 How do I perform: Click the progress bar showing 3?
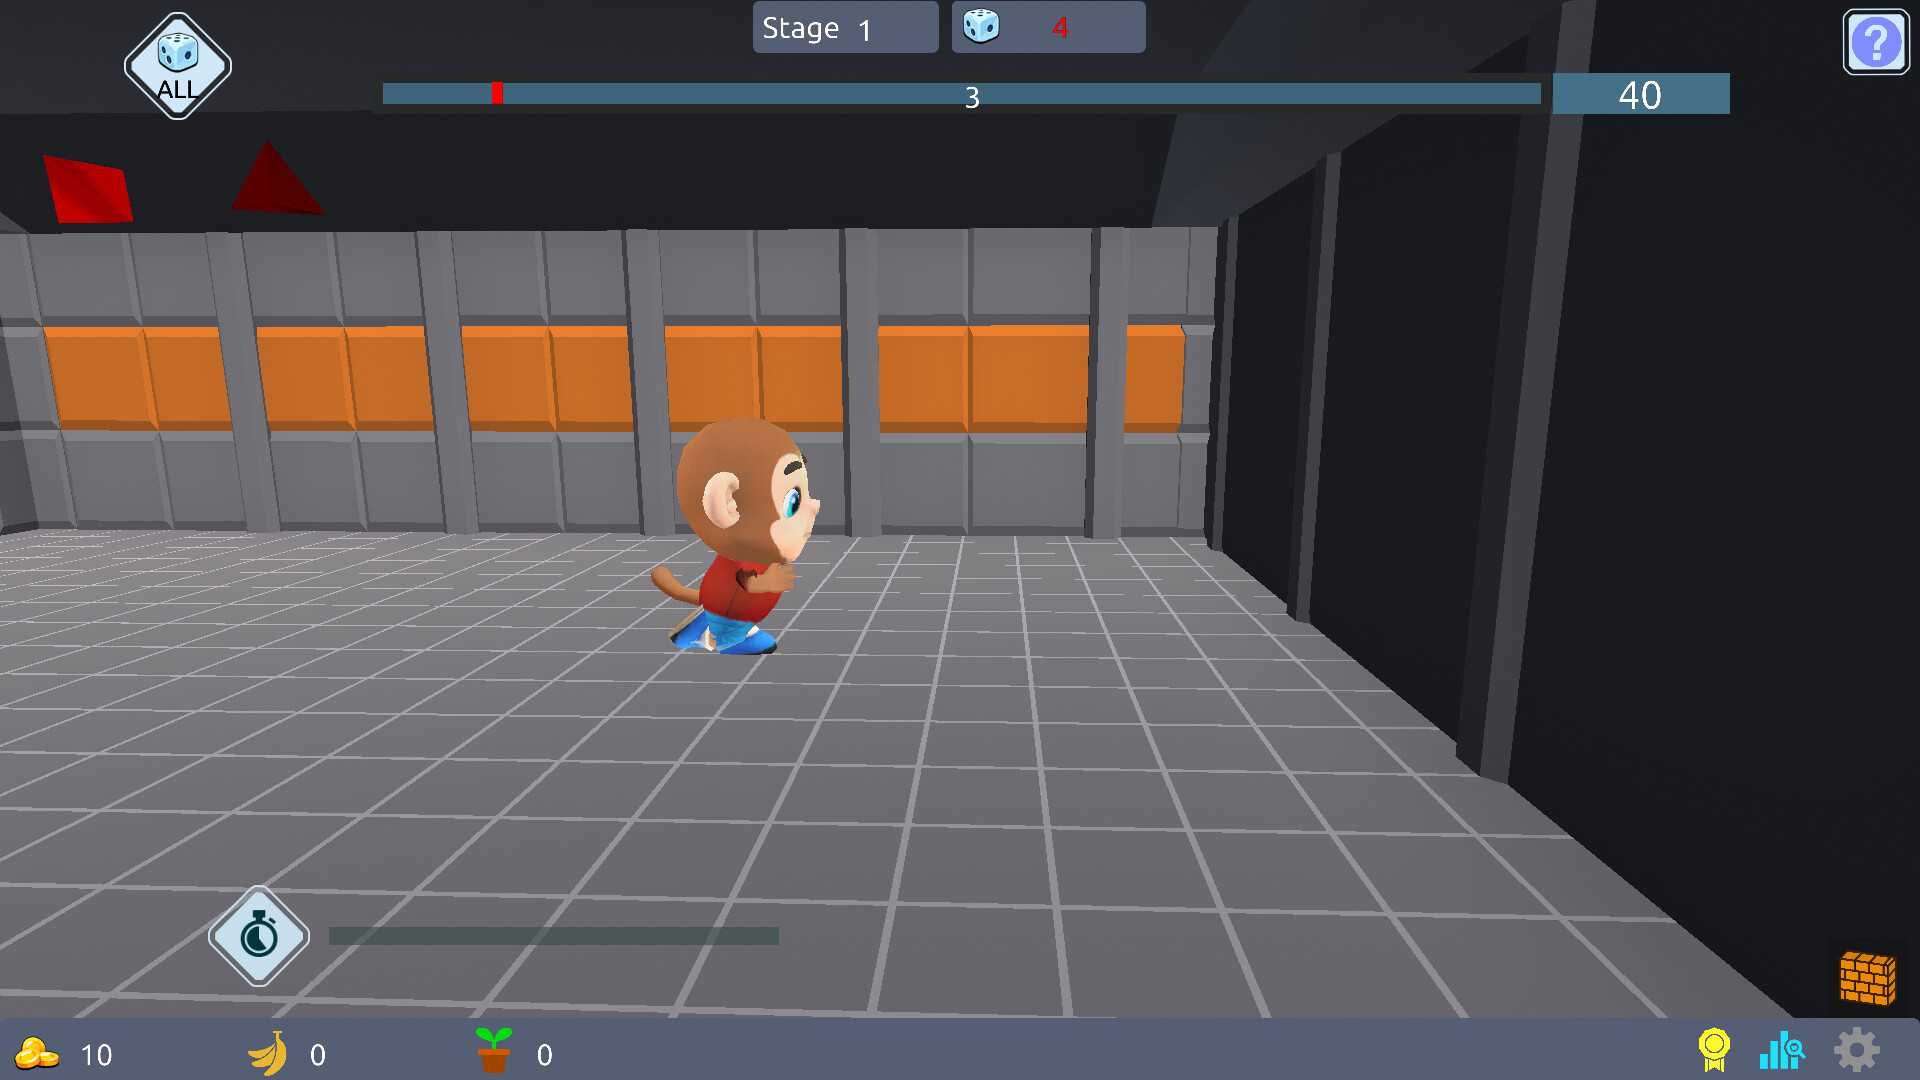968,95
